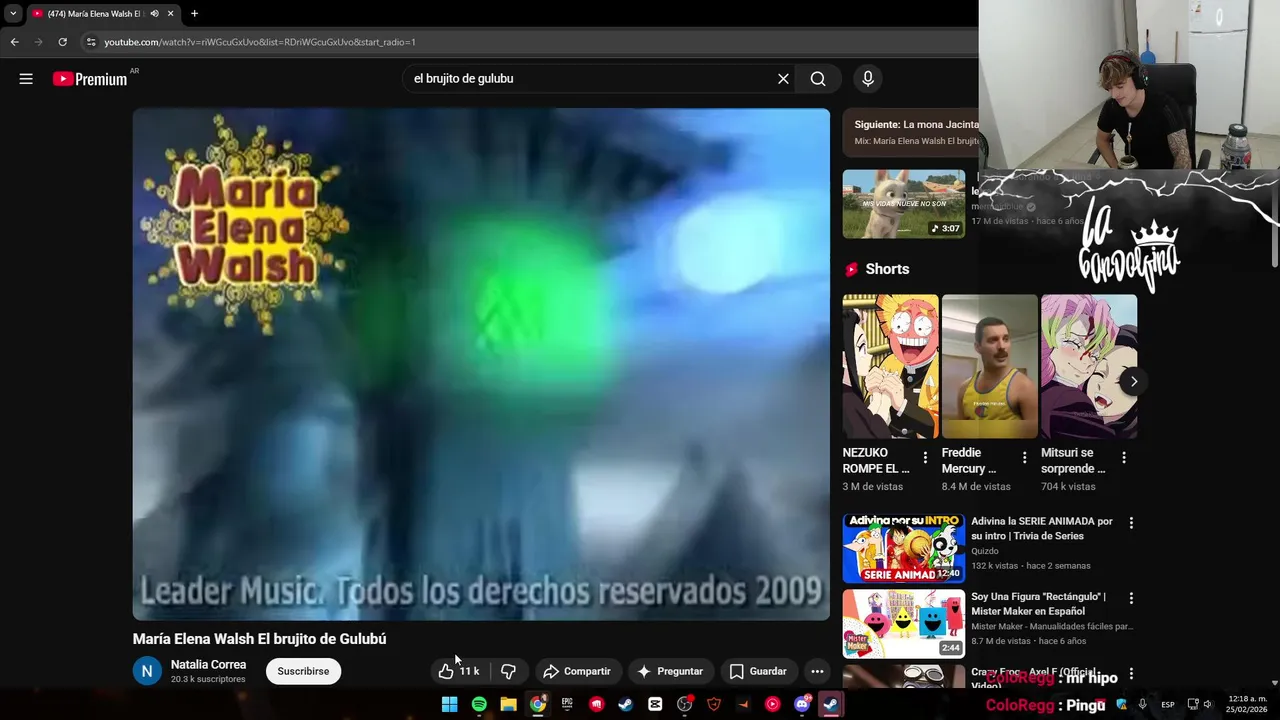The height and width of the screenshot is (720, 1280).
Task: Save video with Guardar button
Action: pos(757,671)
